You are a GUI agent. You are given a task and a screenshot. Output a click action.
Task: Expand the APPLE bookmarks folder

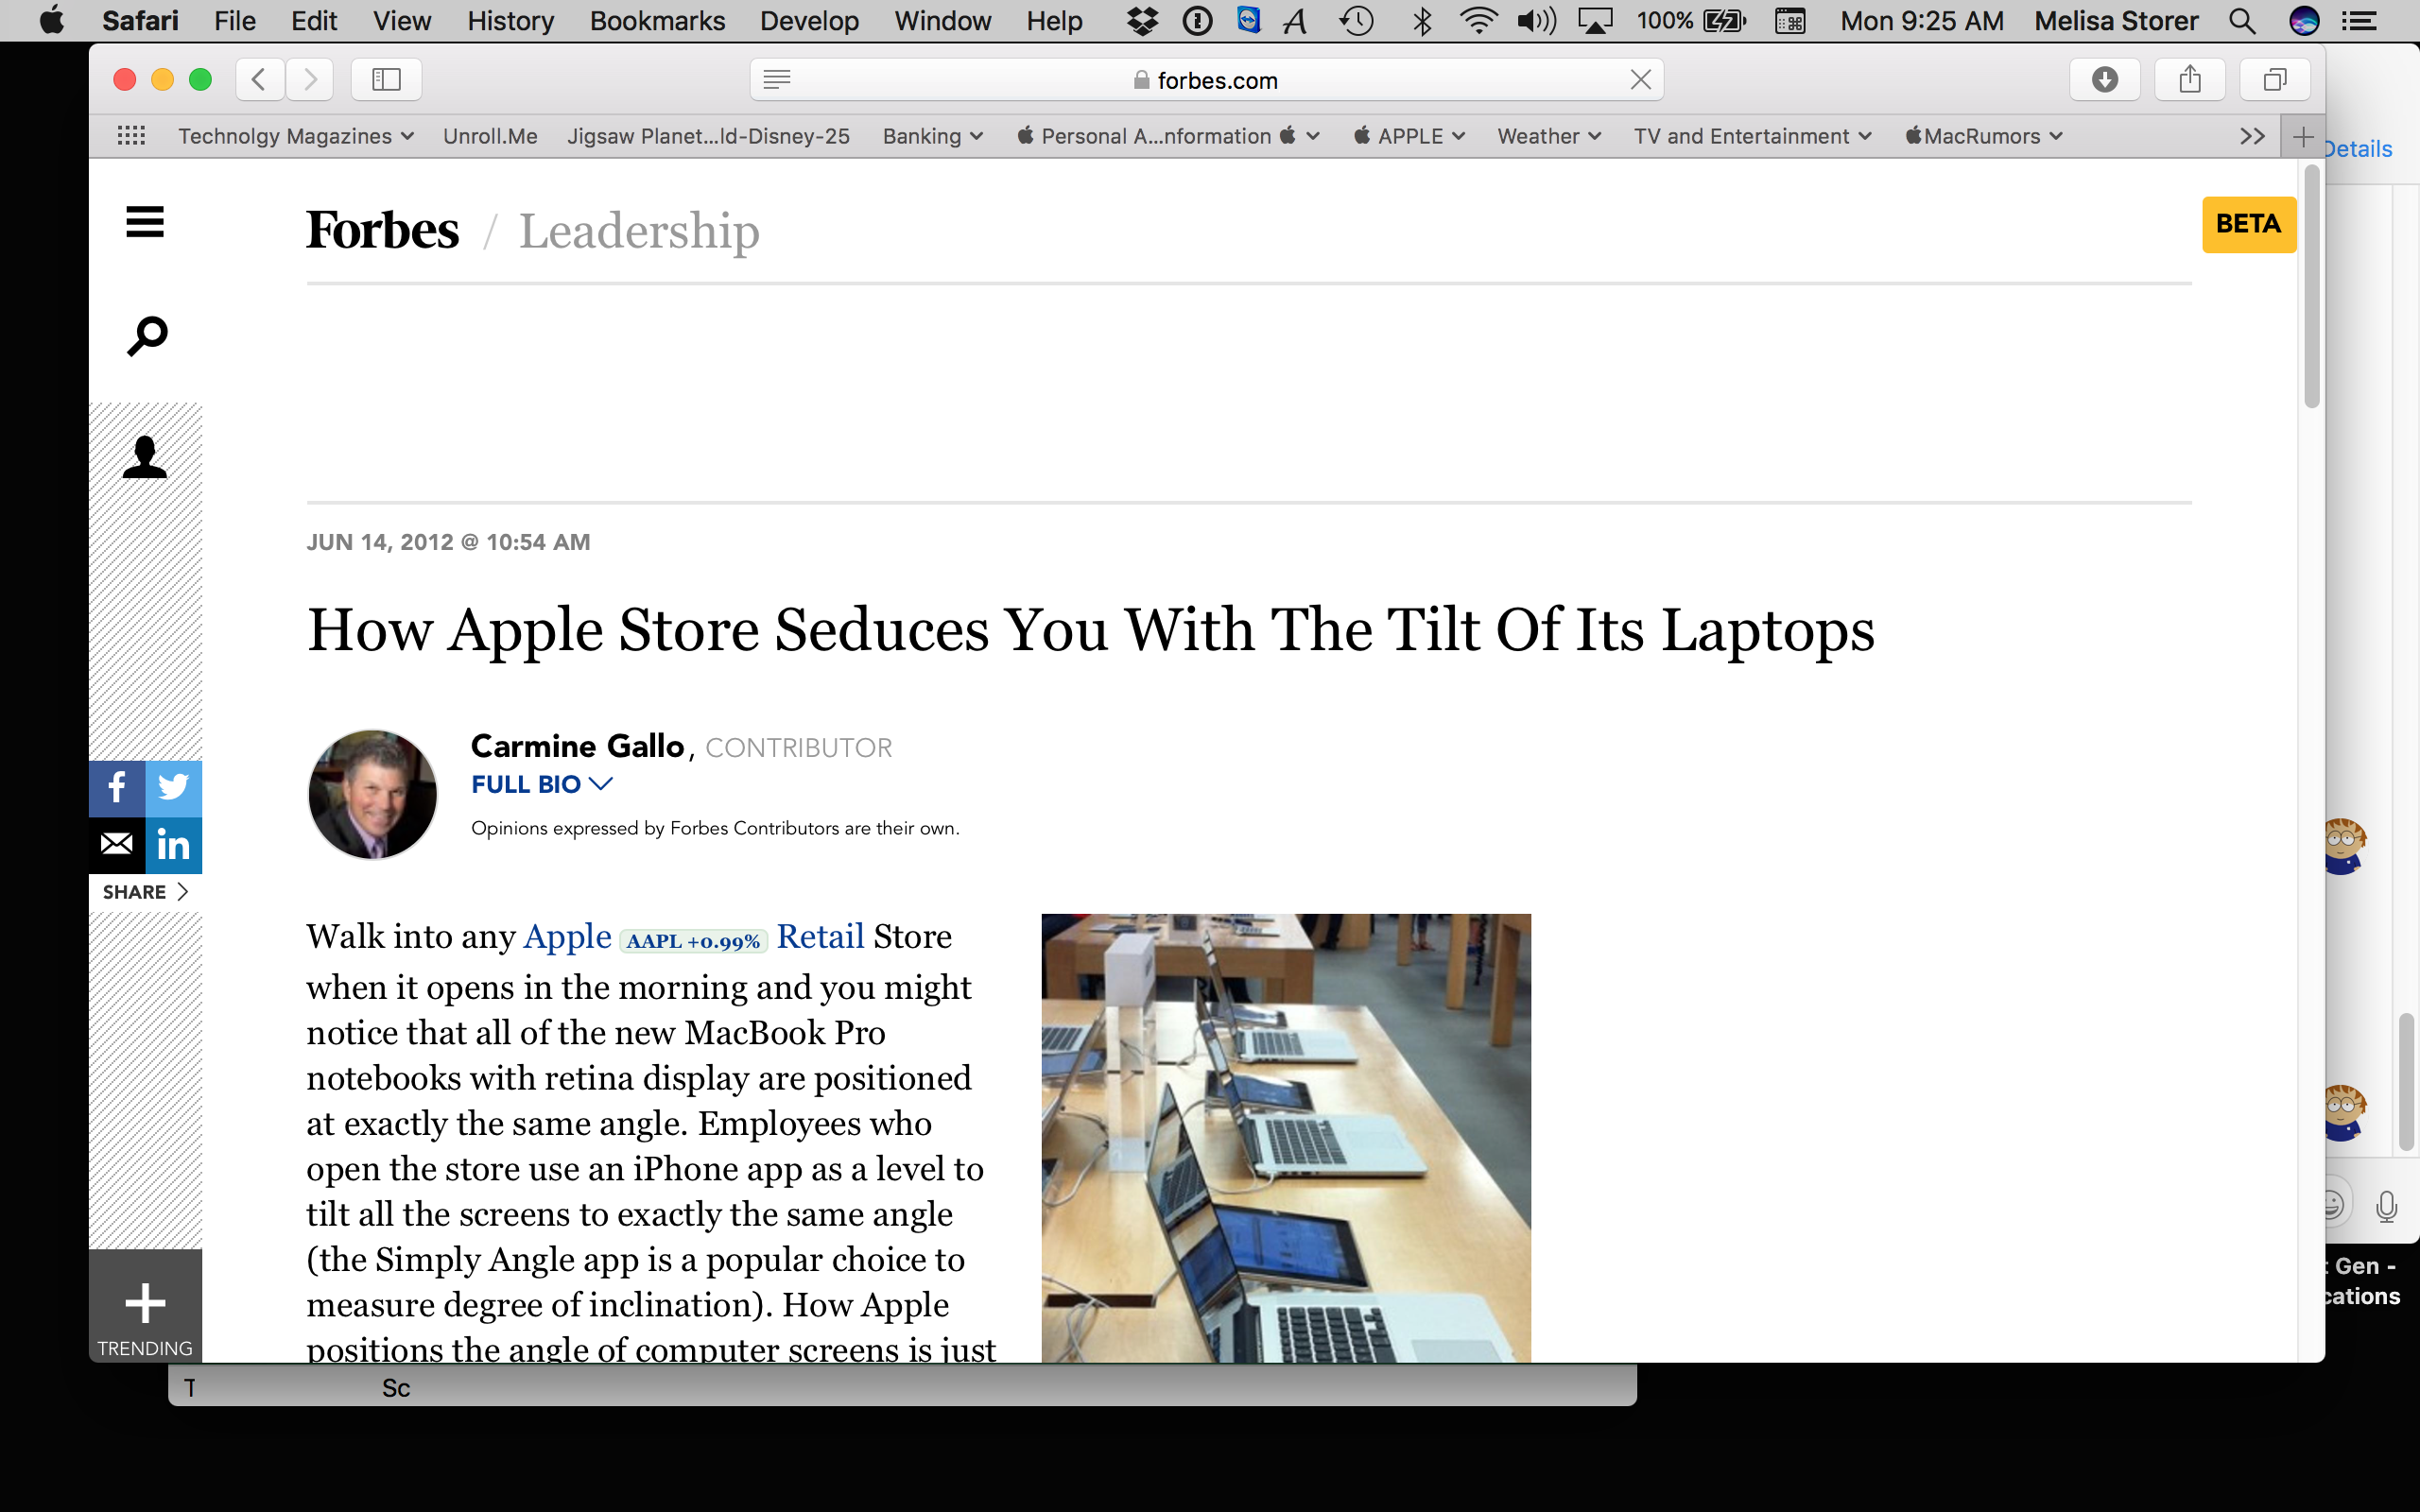(x=1409, y=136)
